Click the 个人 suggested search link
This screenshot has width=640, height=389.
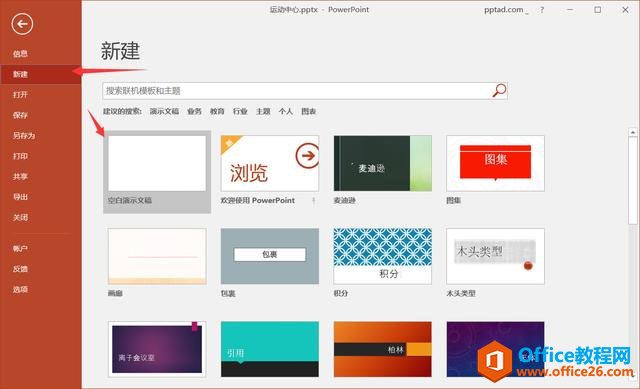click(x=286, y=111)
